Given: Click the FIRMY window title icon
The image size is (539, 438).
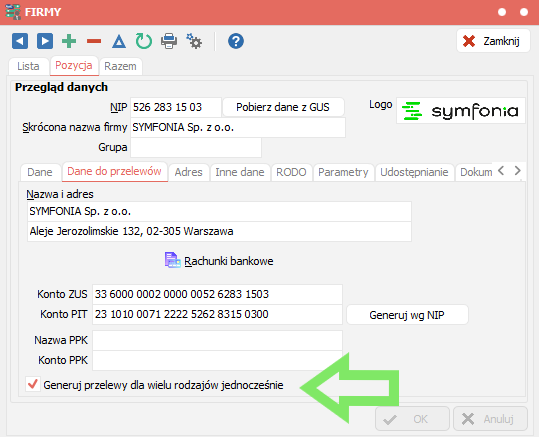Looking at the screenshot, I should click(x=13, y=12).
